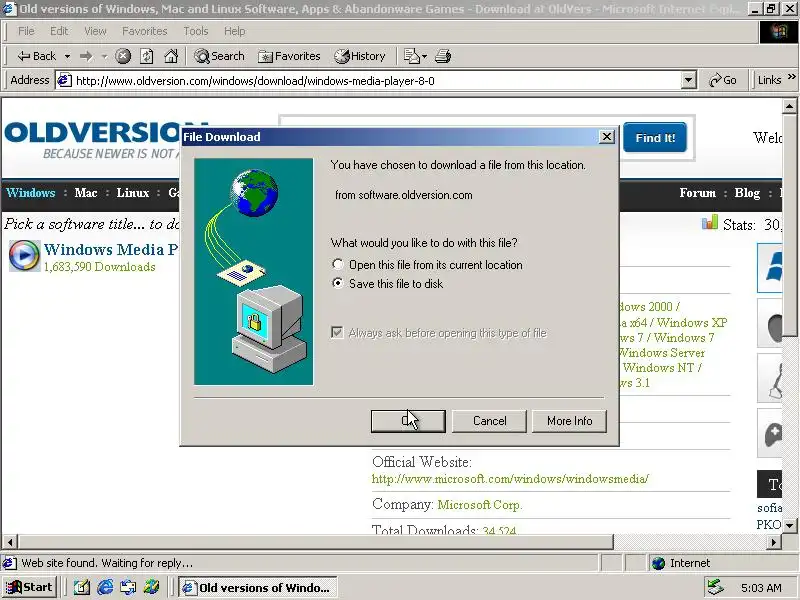This screenshot has height=600, width=800.
Task: Launch Outlook Express from Quick Launch
Action: pyautogui.click(x=128, y=588)
